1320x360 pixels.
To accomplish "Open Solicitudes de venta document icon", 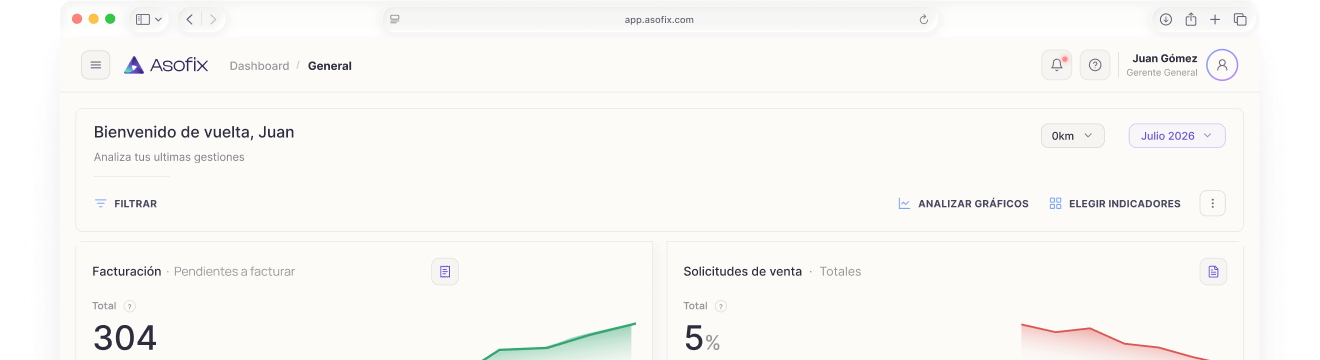I will (x=1213, y=271).
